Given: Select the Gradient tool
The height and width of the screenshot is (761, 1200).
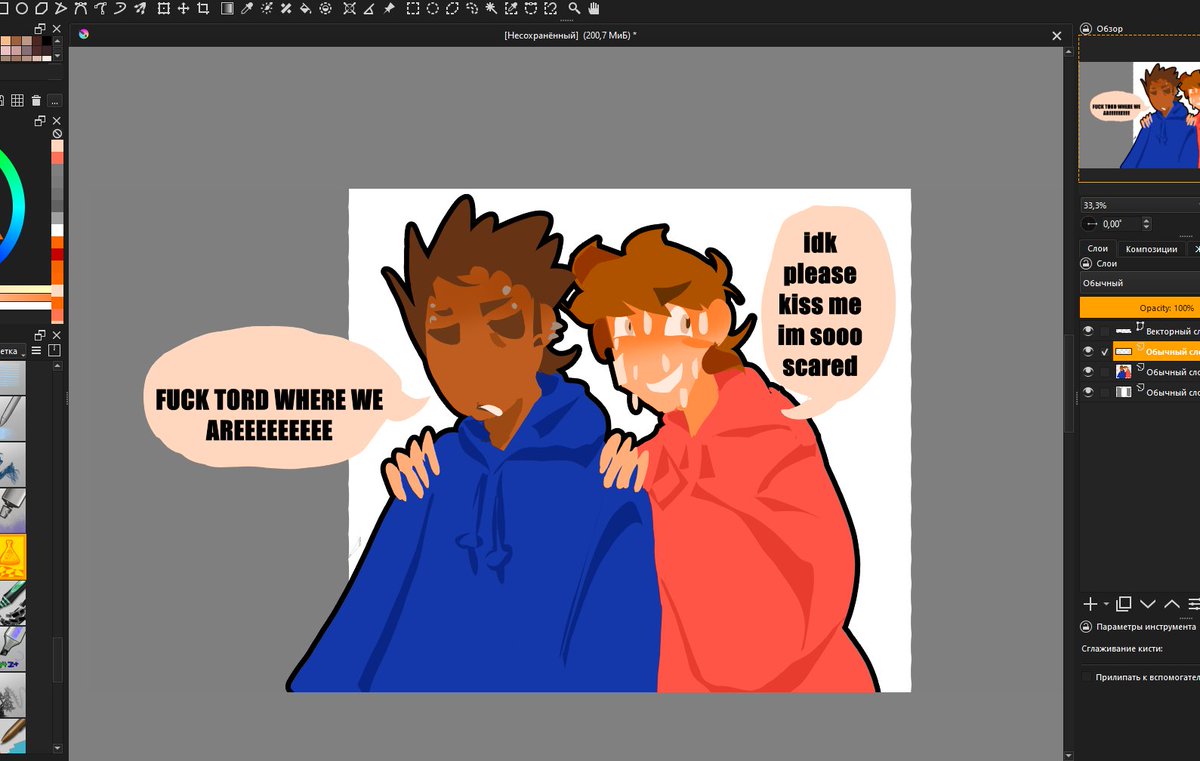Looking at the screenshot, I should (x=227, y=8).
